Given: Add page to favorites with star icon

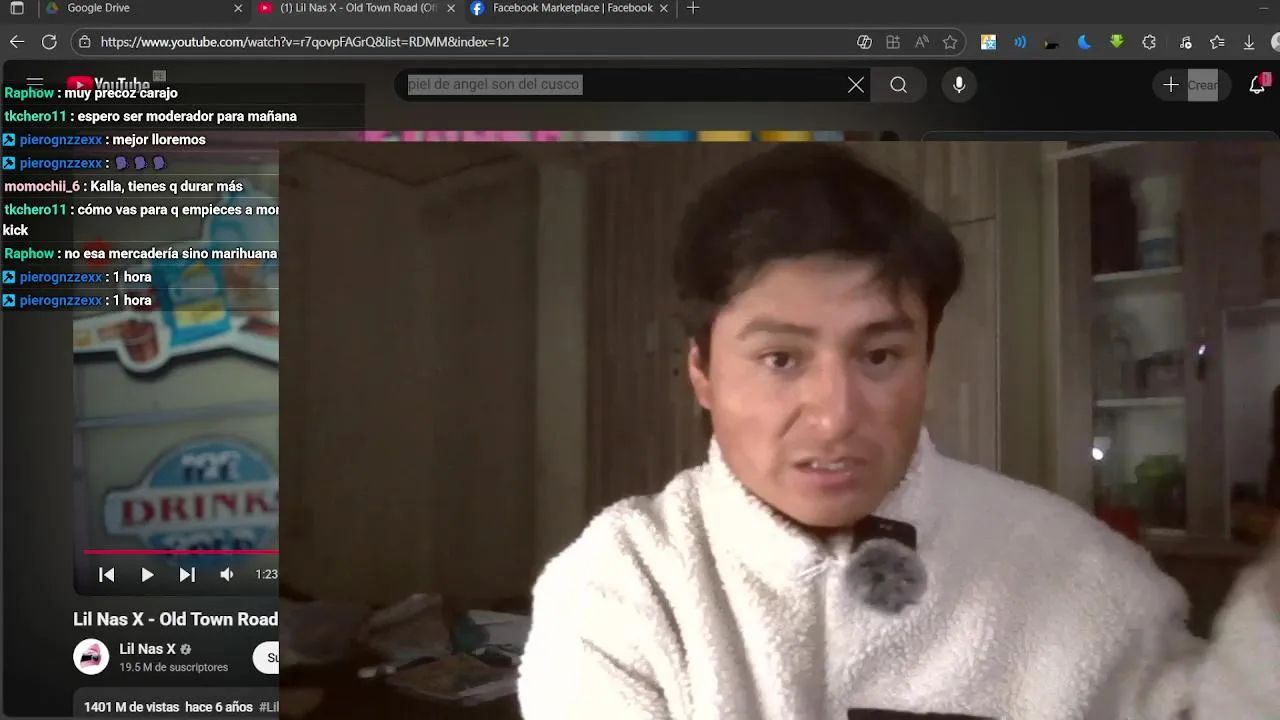Looking at the screenshot, I should click(950, 42).
